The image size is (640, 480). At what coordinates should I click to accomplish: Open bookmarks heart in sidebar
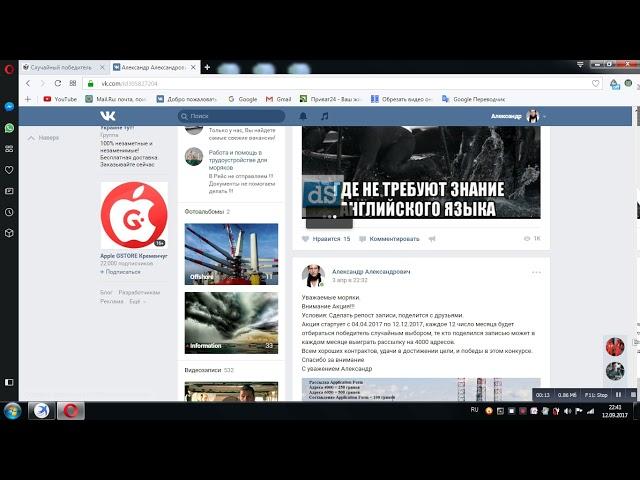pyautogui.click(x=9, y=170)
